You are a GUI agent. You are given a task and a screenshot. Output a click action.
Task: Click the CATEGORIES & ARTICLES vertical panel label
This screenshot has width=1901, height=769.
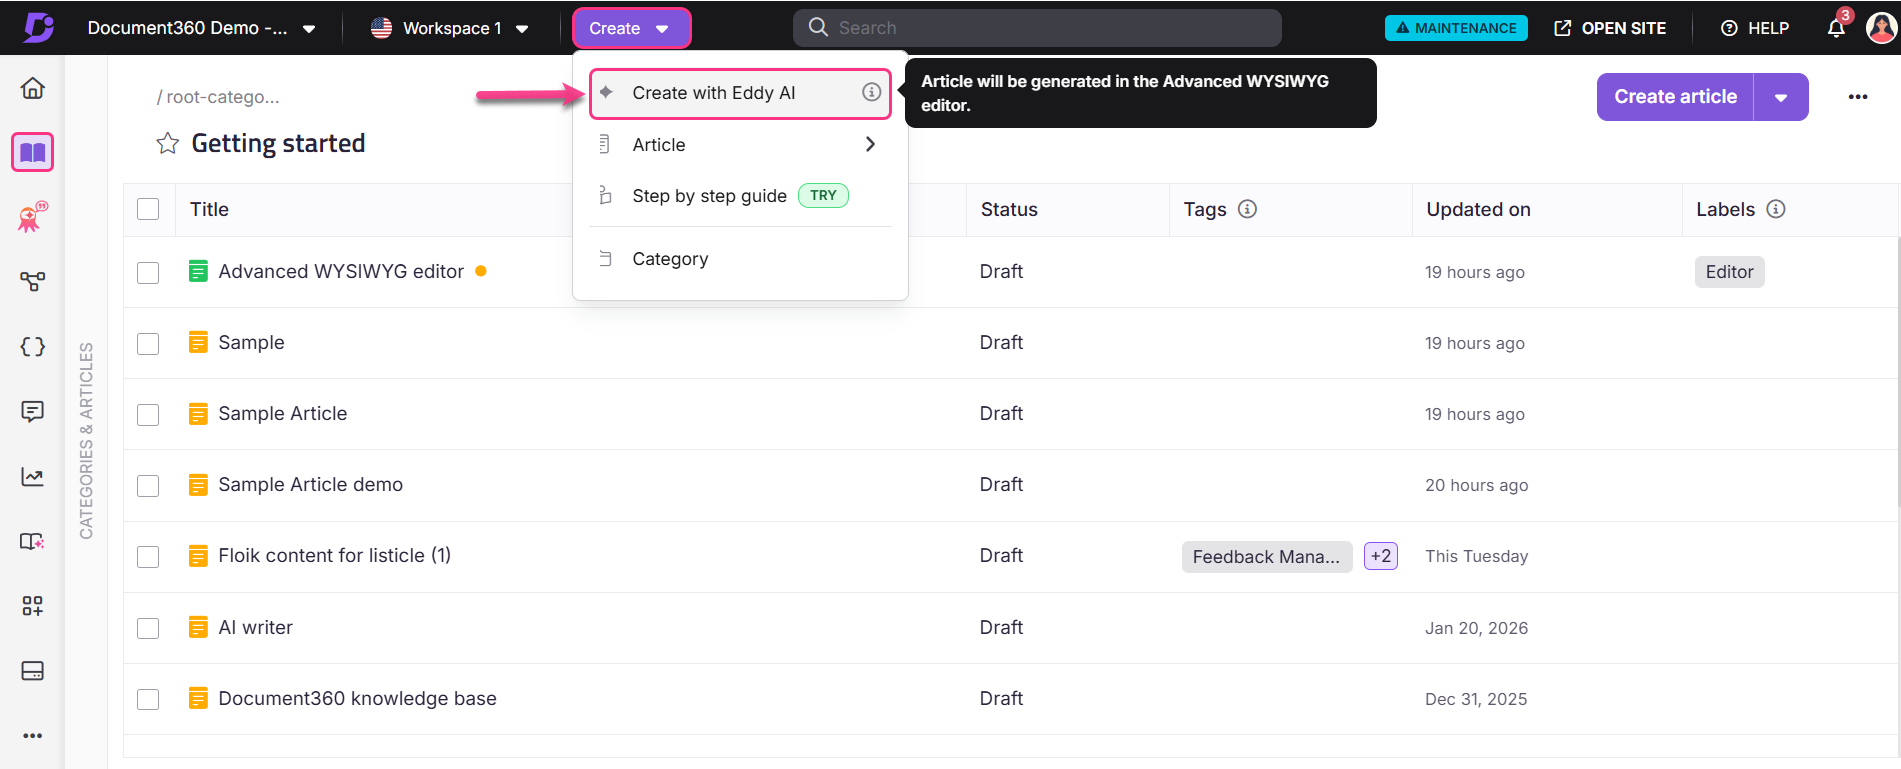[87, 441]
